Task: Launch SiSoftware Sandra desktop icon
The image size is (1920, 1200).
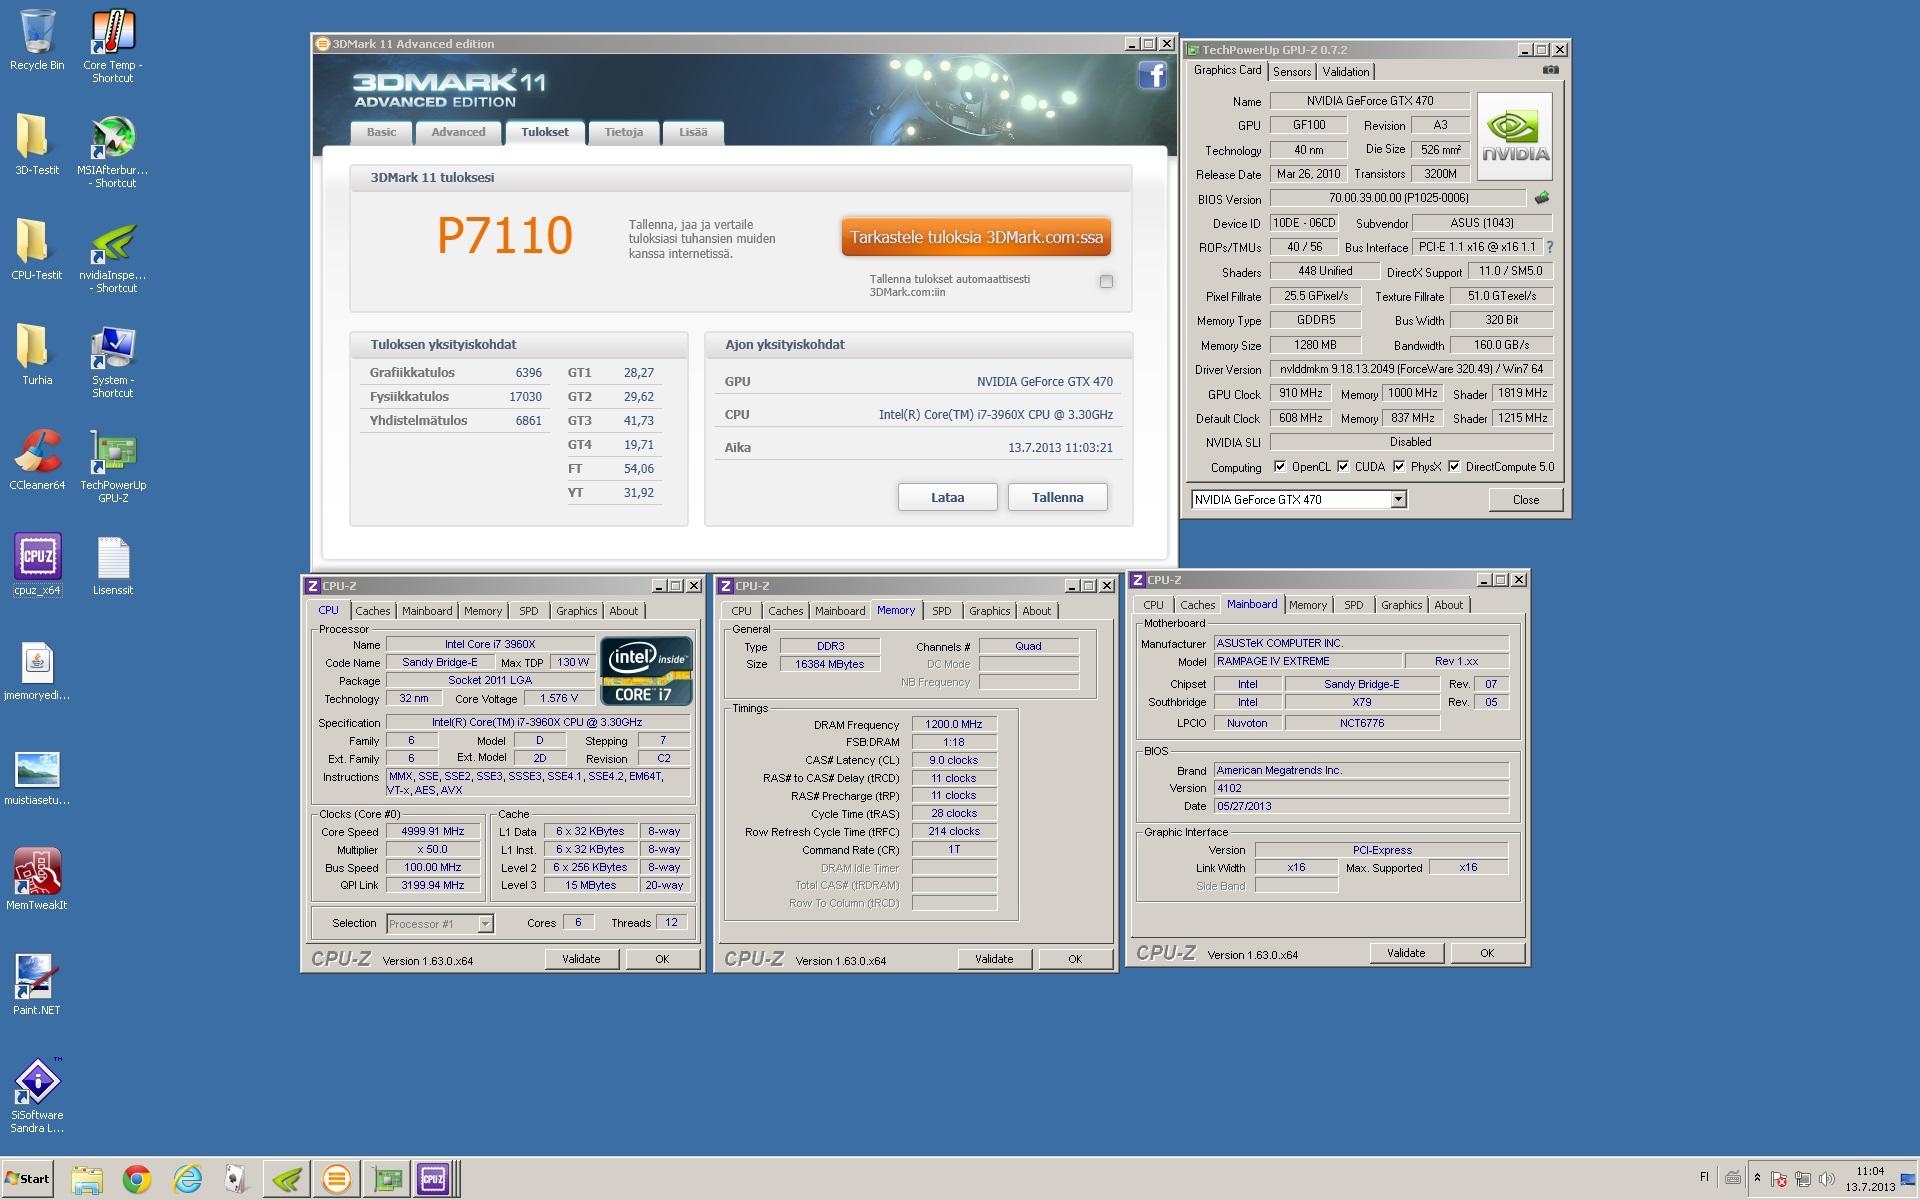Action: 37,1096
